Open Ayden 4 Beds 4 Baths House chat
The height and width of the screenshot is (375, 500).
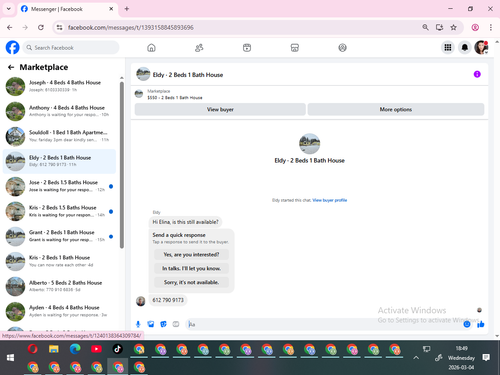[59, 311]
